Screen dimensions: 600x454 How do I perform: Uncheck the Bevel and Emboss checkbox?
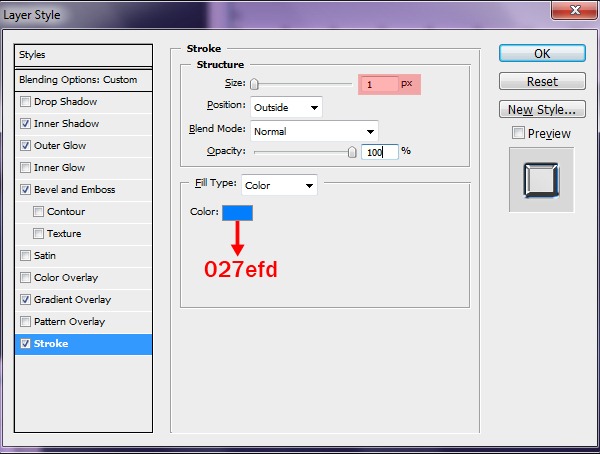25,189
